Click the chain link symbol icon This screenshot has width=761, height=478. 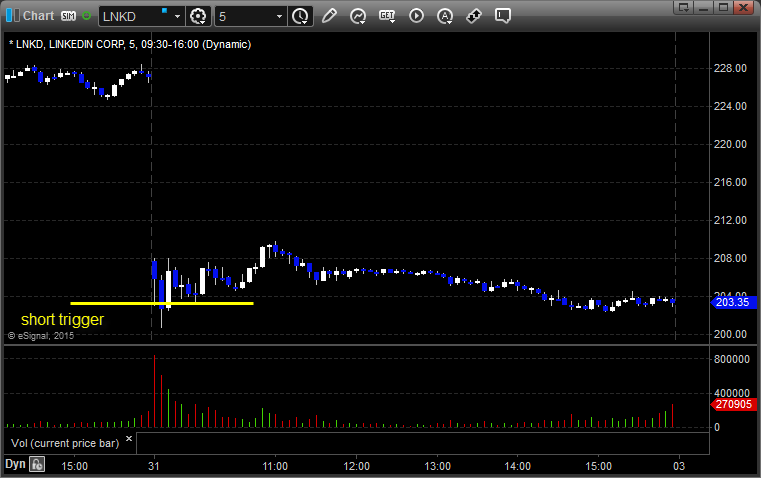(x=474, y=16)
